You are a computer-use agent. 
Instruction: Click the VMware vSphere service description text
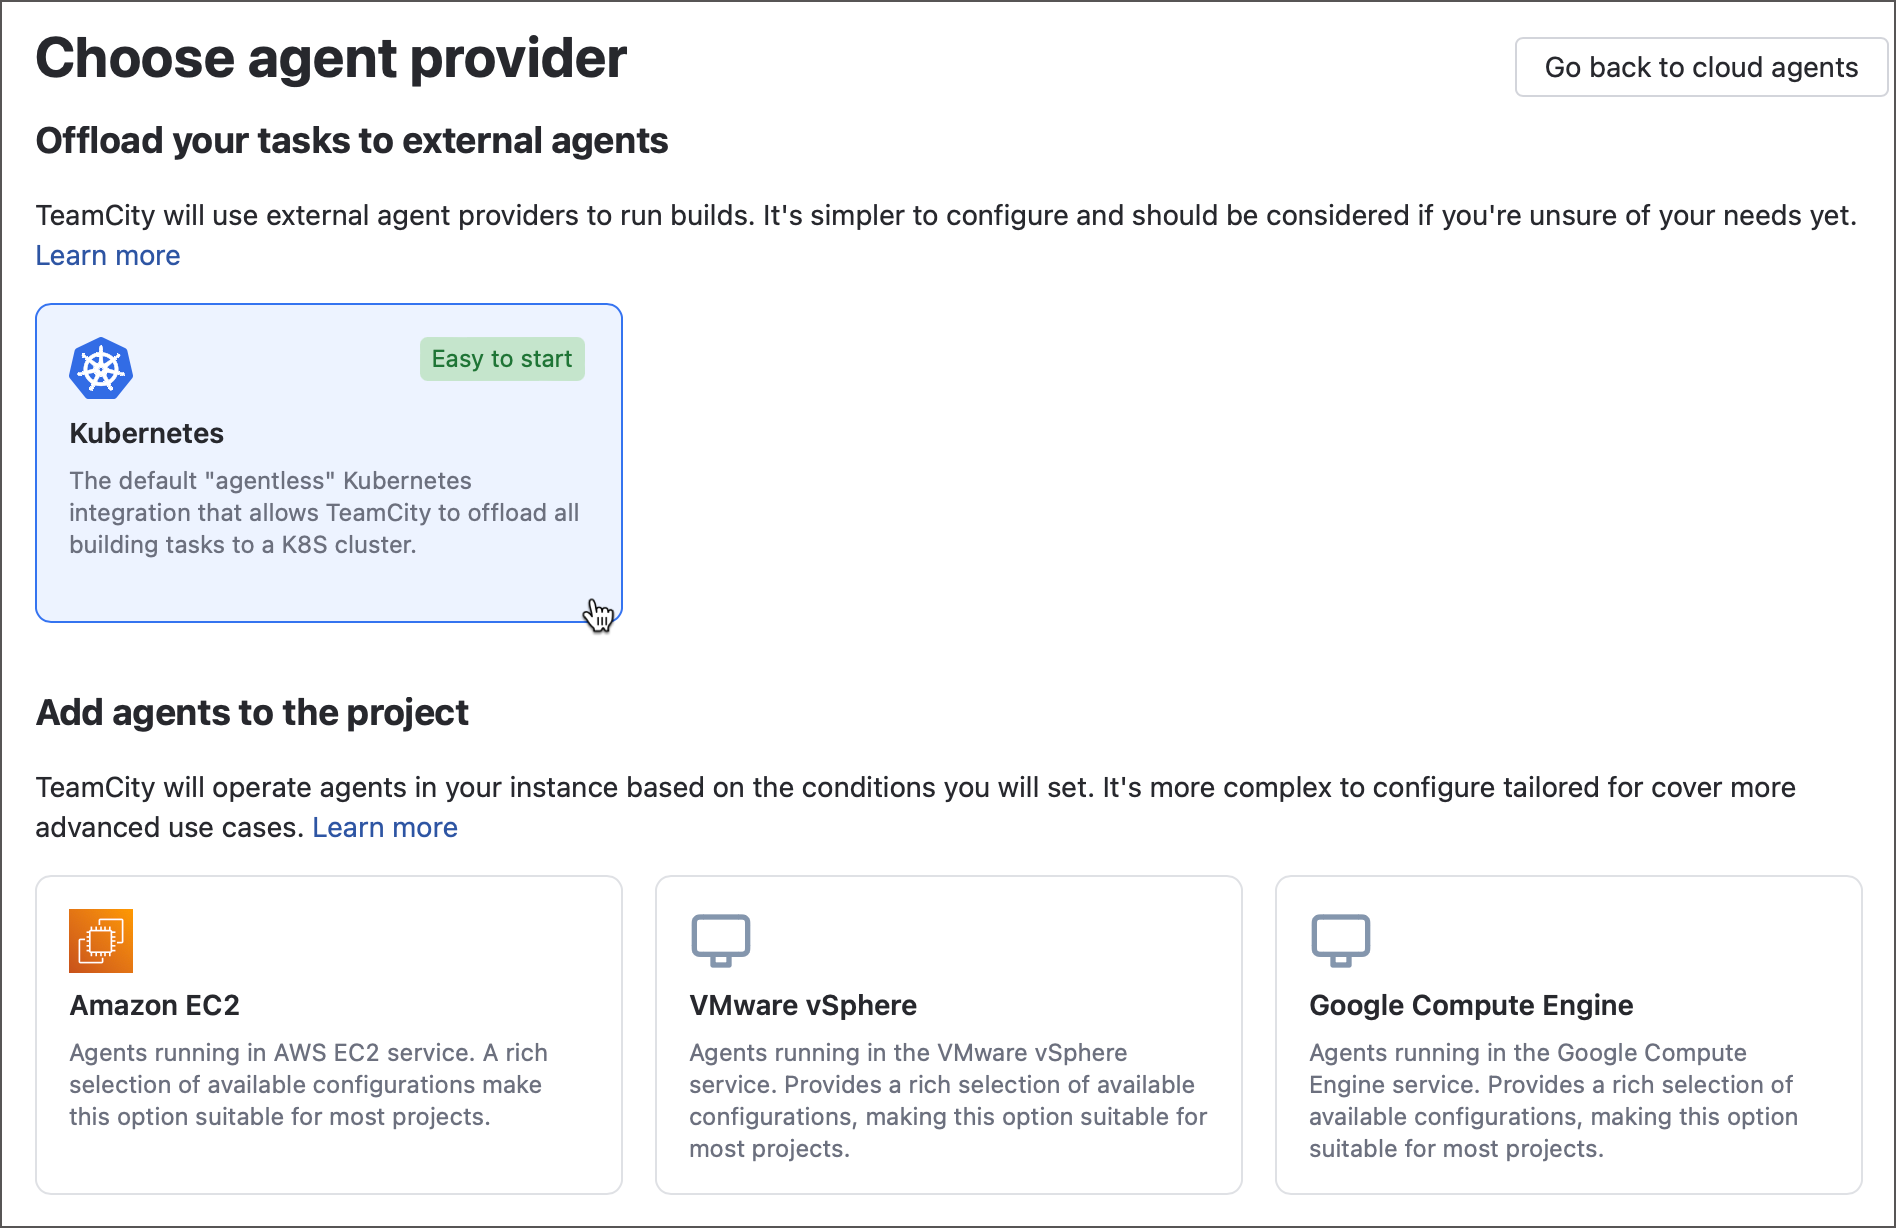(948, 1100)
